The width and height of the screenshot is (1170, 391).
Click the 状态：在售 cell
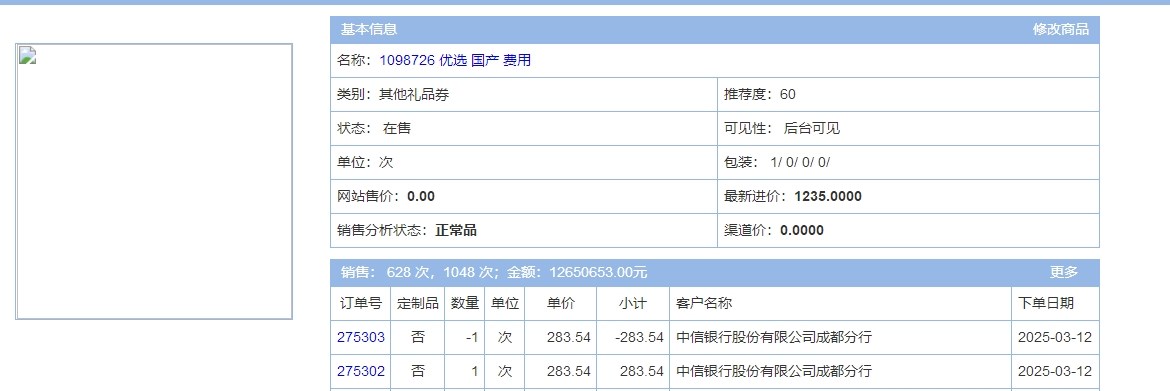pos(523,128)
